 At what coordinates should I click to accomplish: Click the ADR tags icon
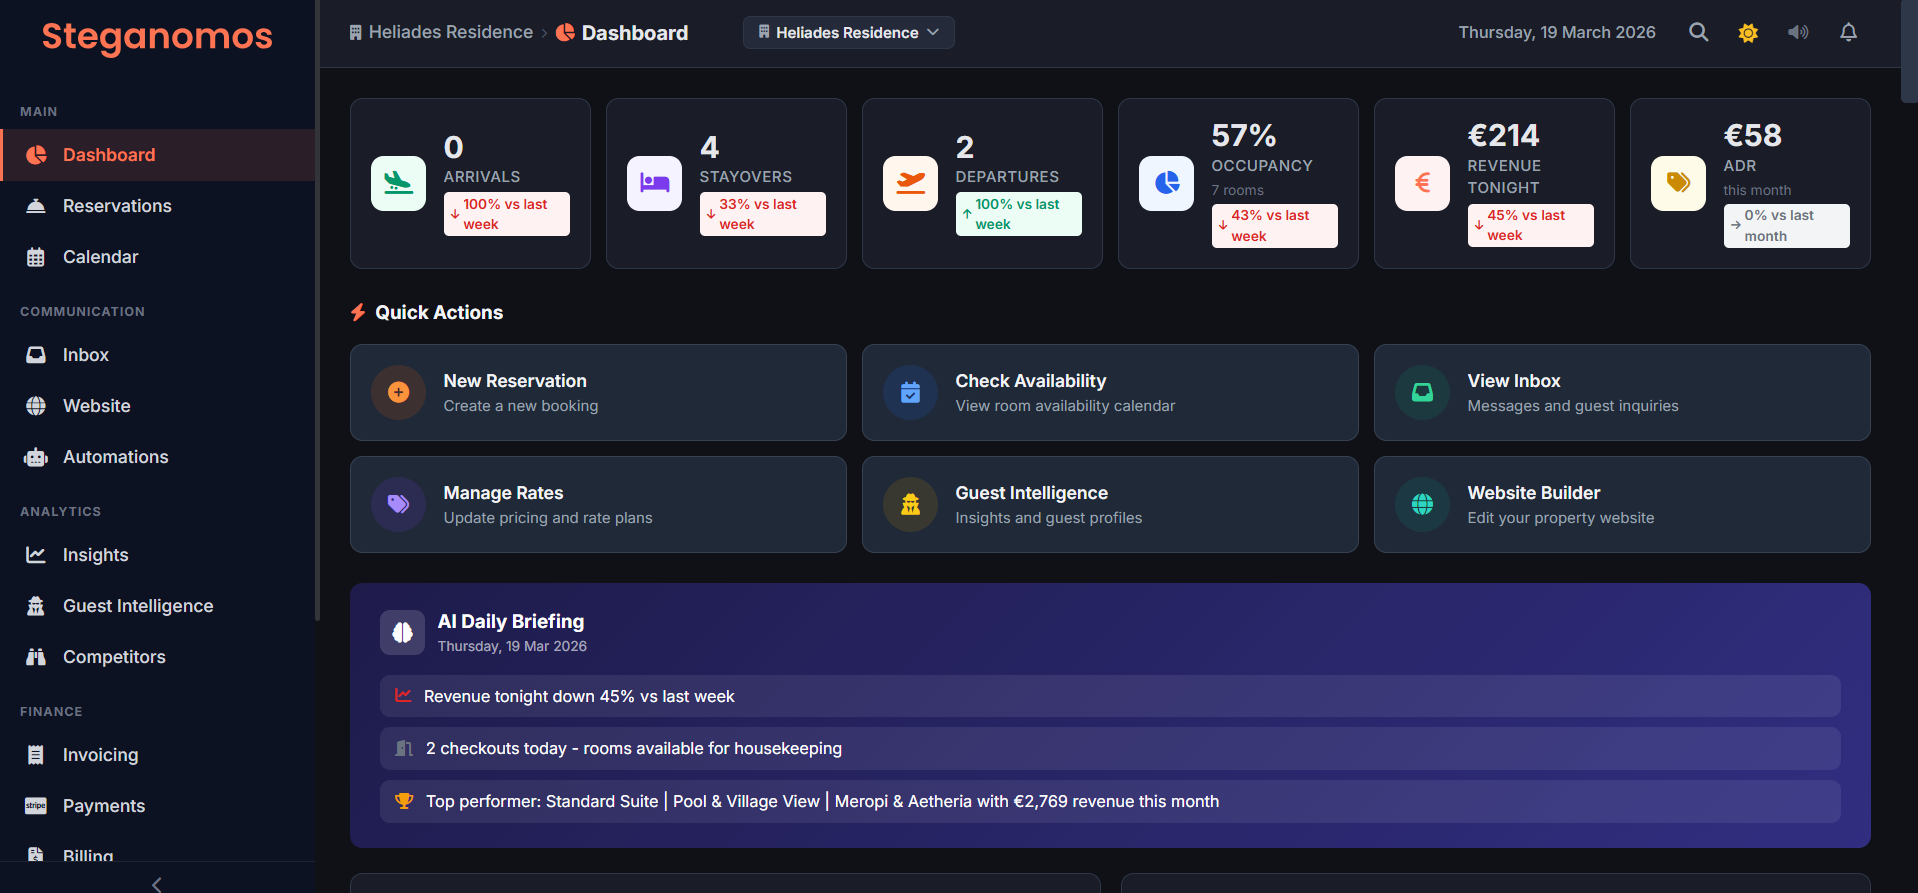1678,183
